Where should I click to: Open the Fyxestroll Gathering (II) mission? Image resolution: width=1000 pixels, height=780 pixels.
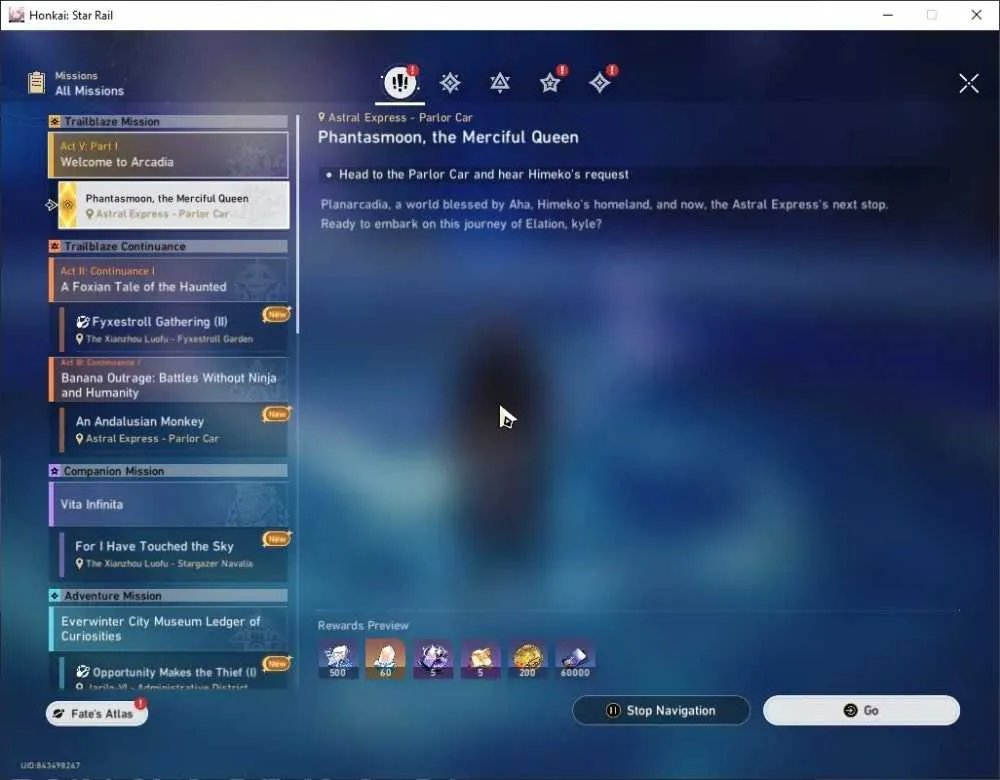[x=173, y=329]
